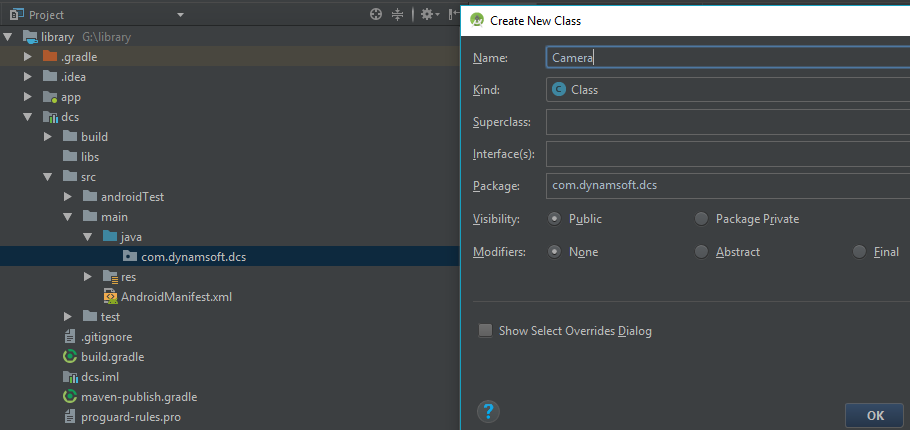The height and width of the screenshot is (430, 910).
Task: Collapse the dcs module node
Action: 29,117
